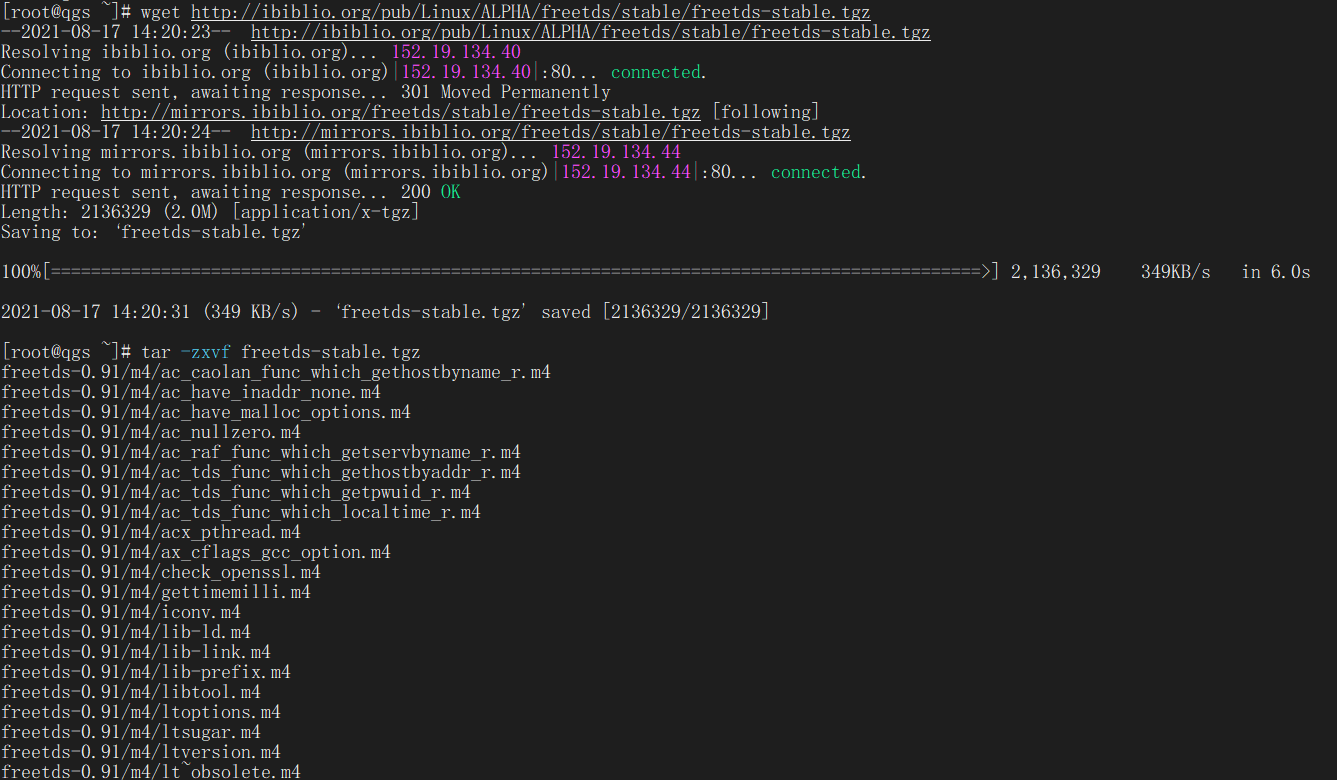Open the ibiblio.org URL in the wget command
Screen dimensions: 1337x780
pyautogui.click(x=530, y=12)
